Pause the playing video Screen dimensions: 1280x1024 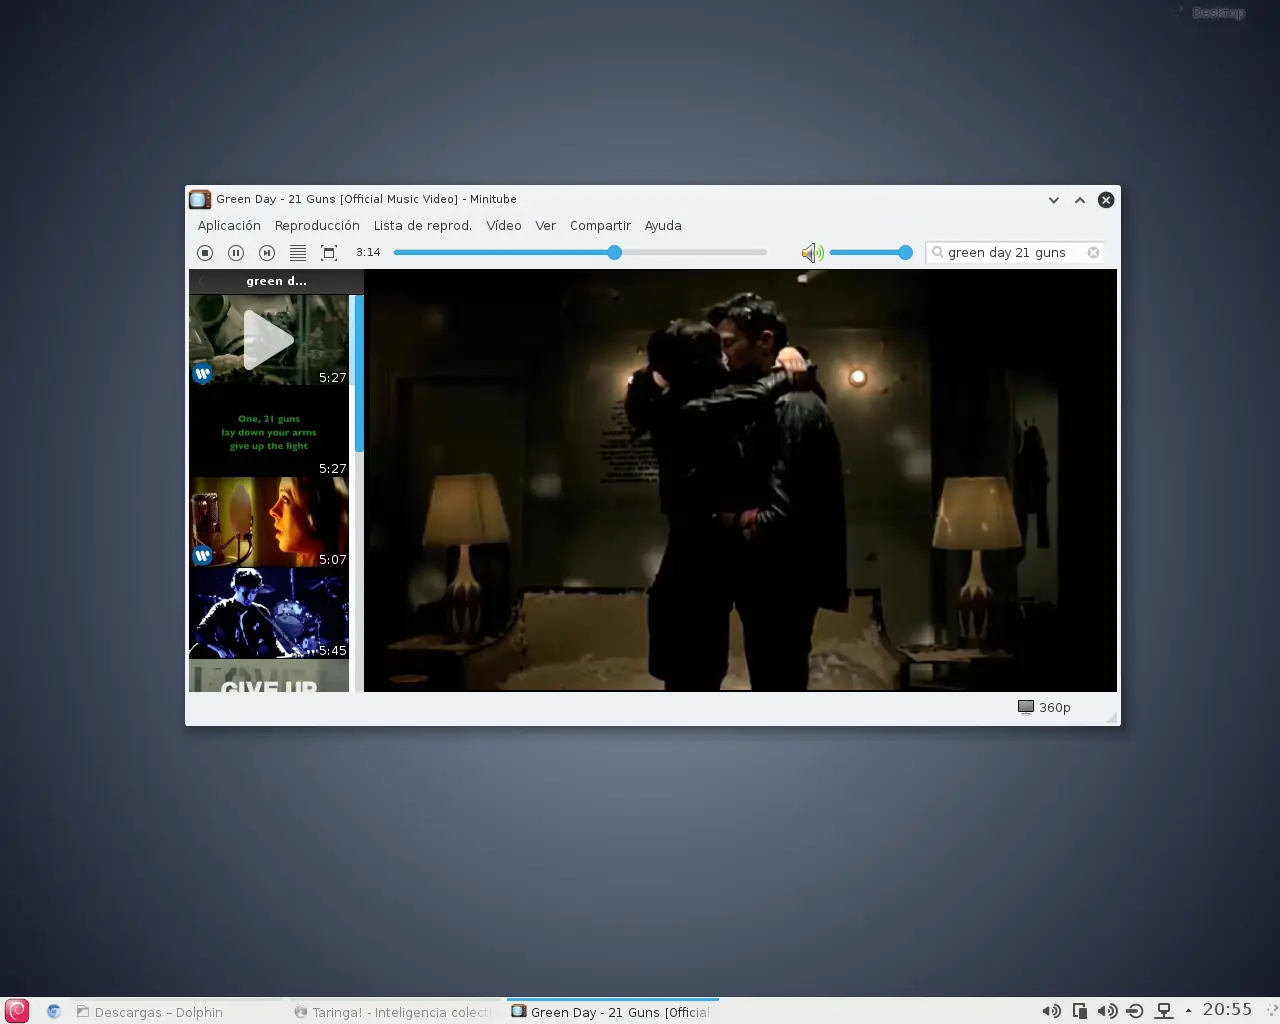(236, 253)
